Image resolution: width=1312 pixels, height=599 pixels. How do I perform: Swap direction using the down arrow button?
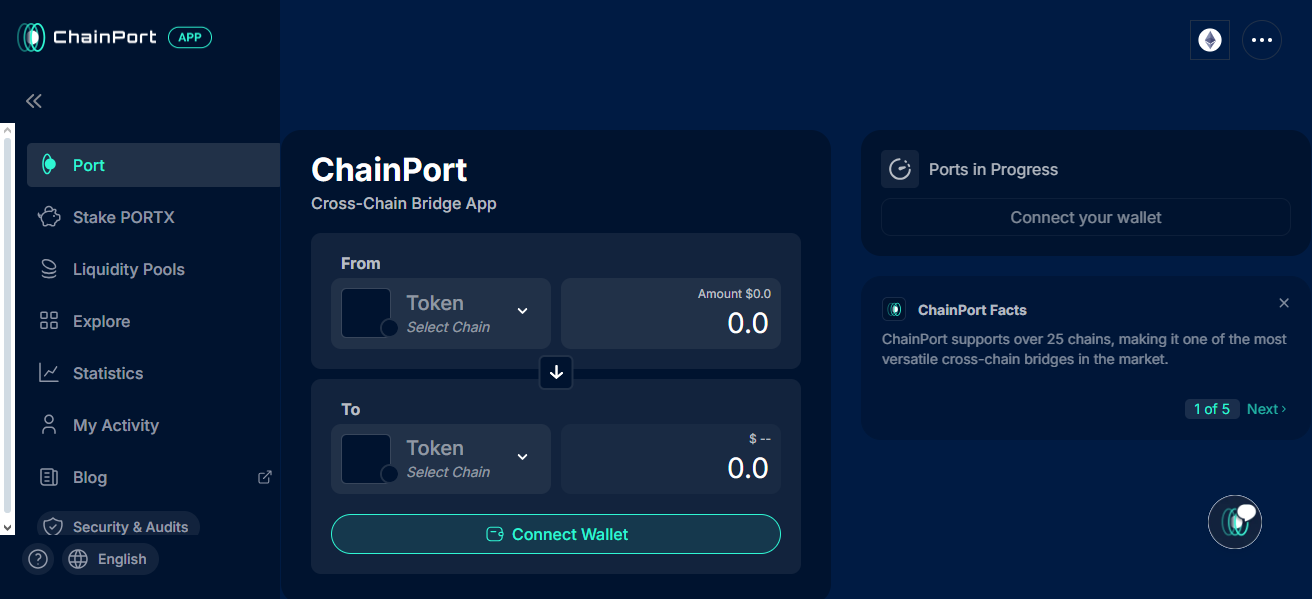[x=556, y=372]
